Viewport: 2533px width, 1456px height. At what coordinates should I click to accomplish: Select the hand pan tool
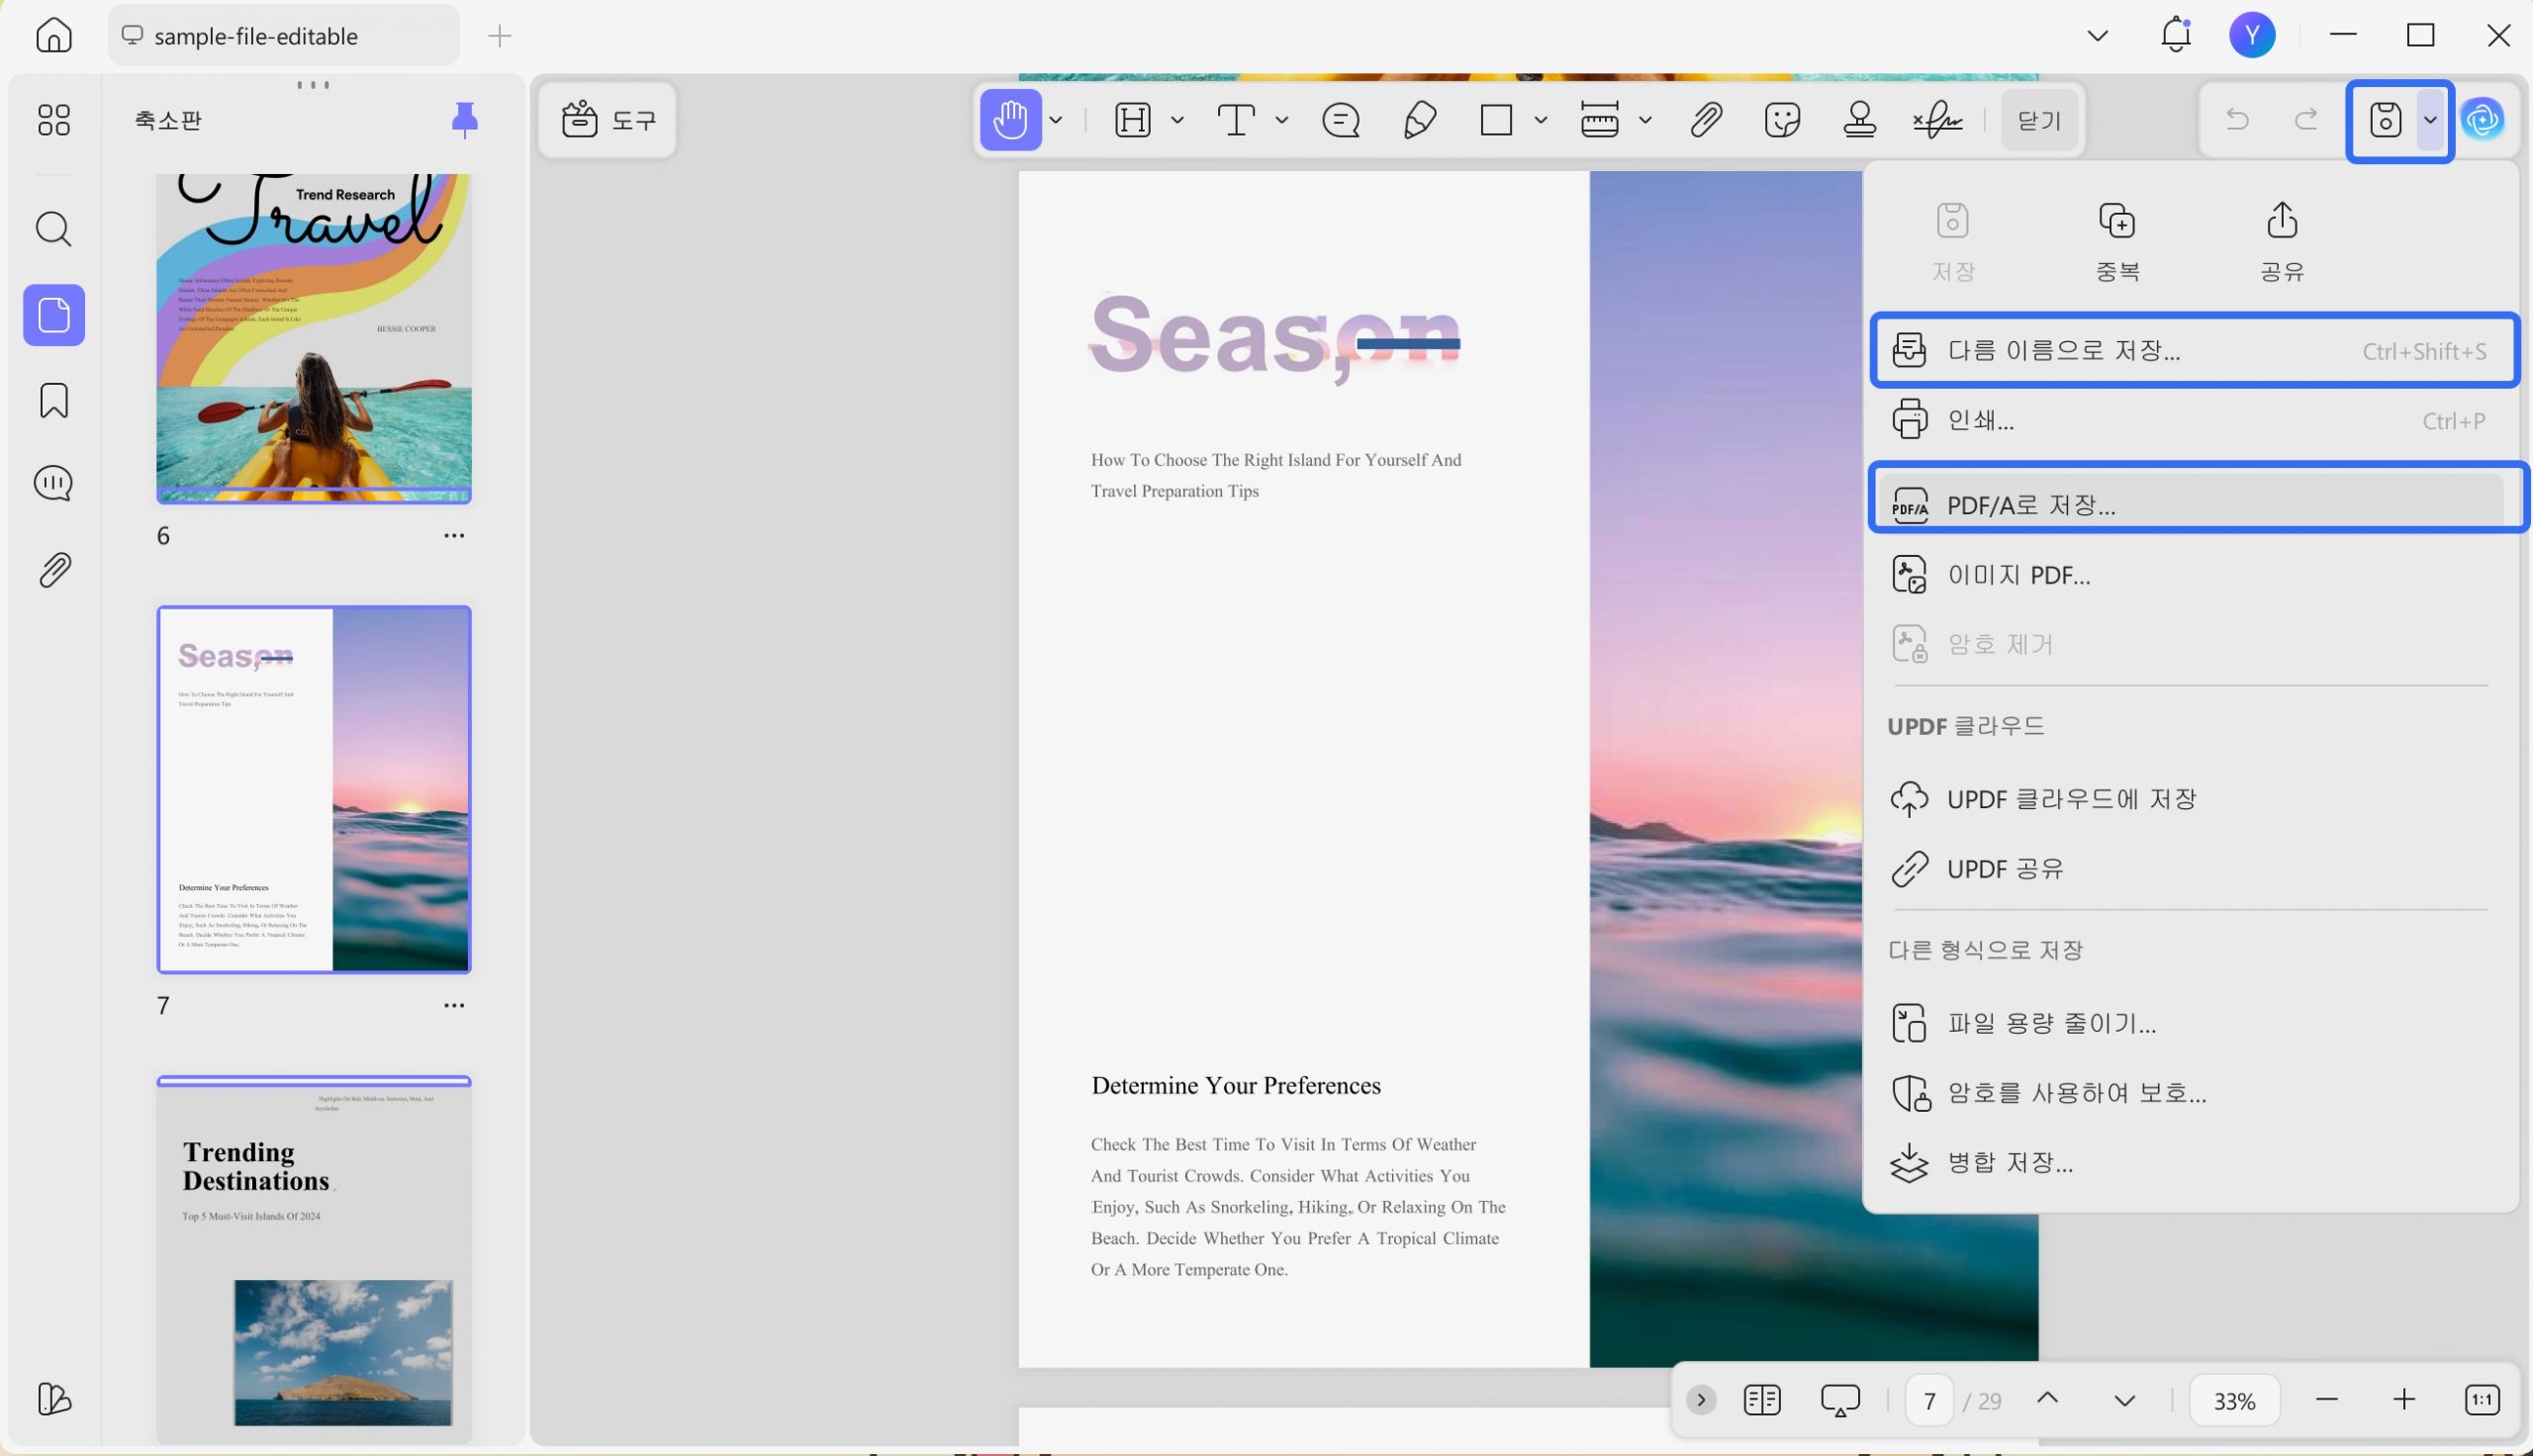click(1010, 120)
